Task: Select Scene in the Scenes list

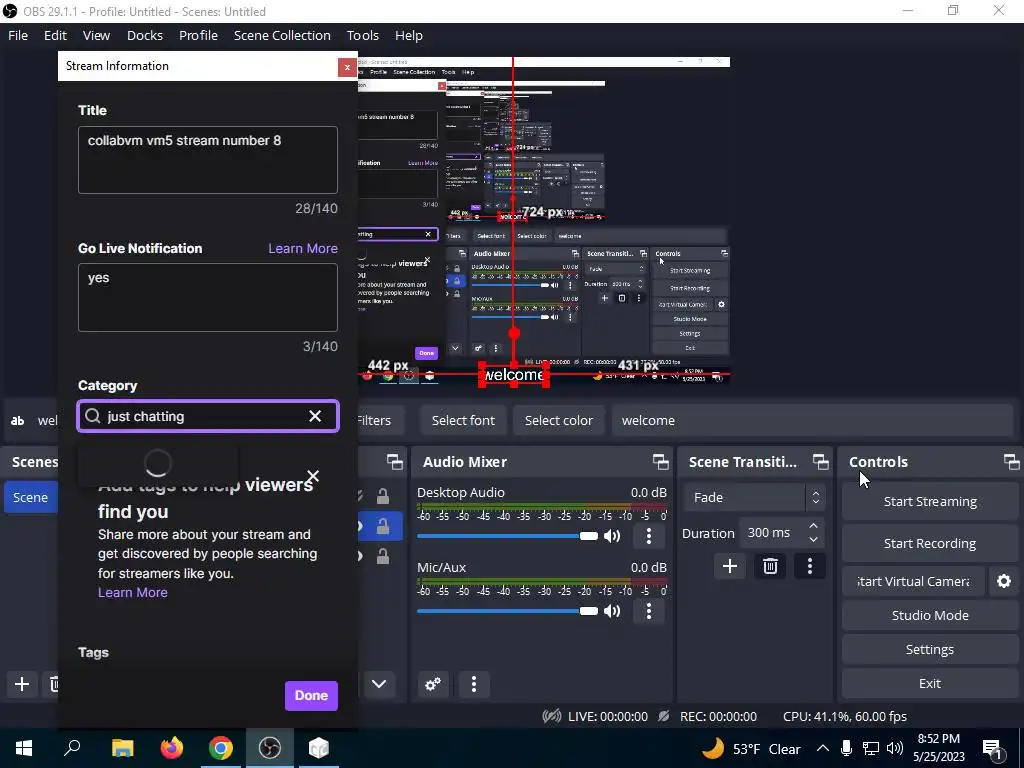Action: (x=31, y=498)
